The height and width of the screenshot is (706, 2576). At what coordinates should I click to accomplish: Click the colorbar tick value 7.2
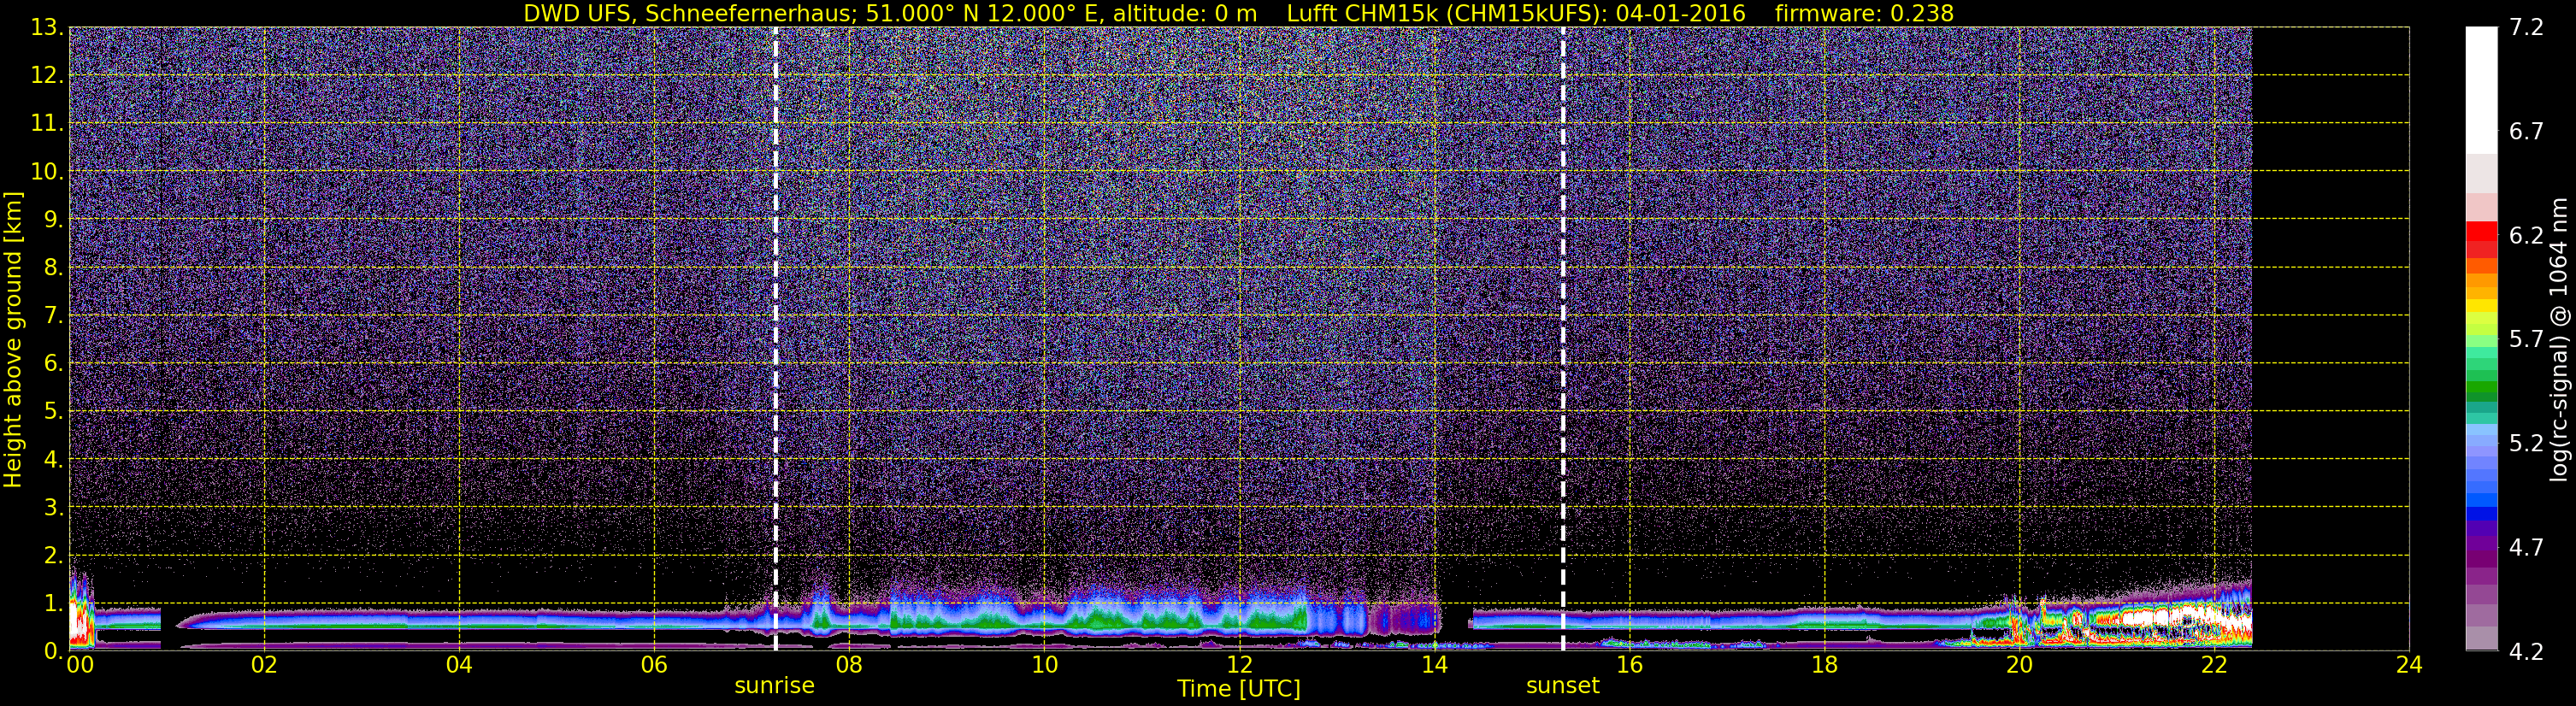[x=2526, y=27]
